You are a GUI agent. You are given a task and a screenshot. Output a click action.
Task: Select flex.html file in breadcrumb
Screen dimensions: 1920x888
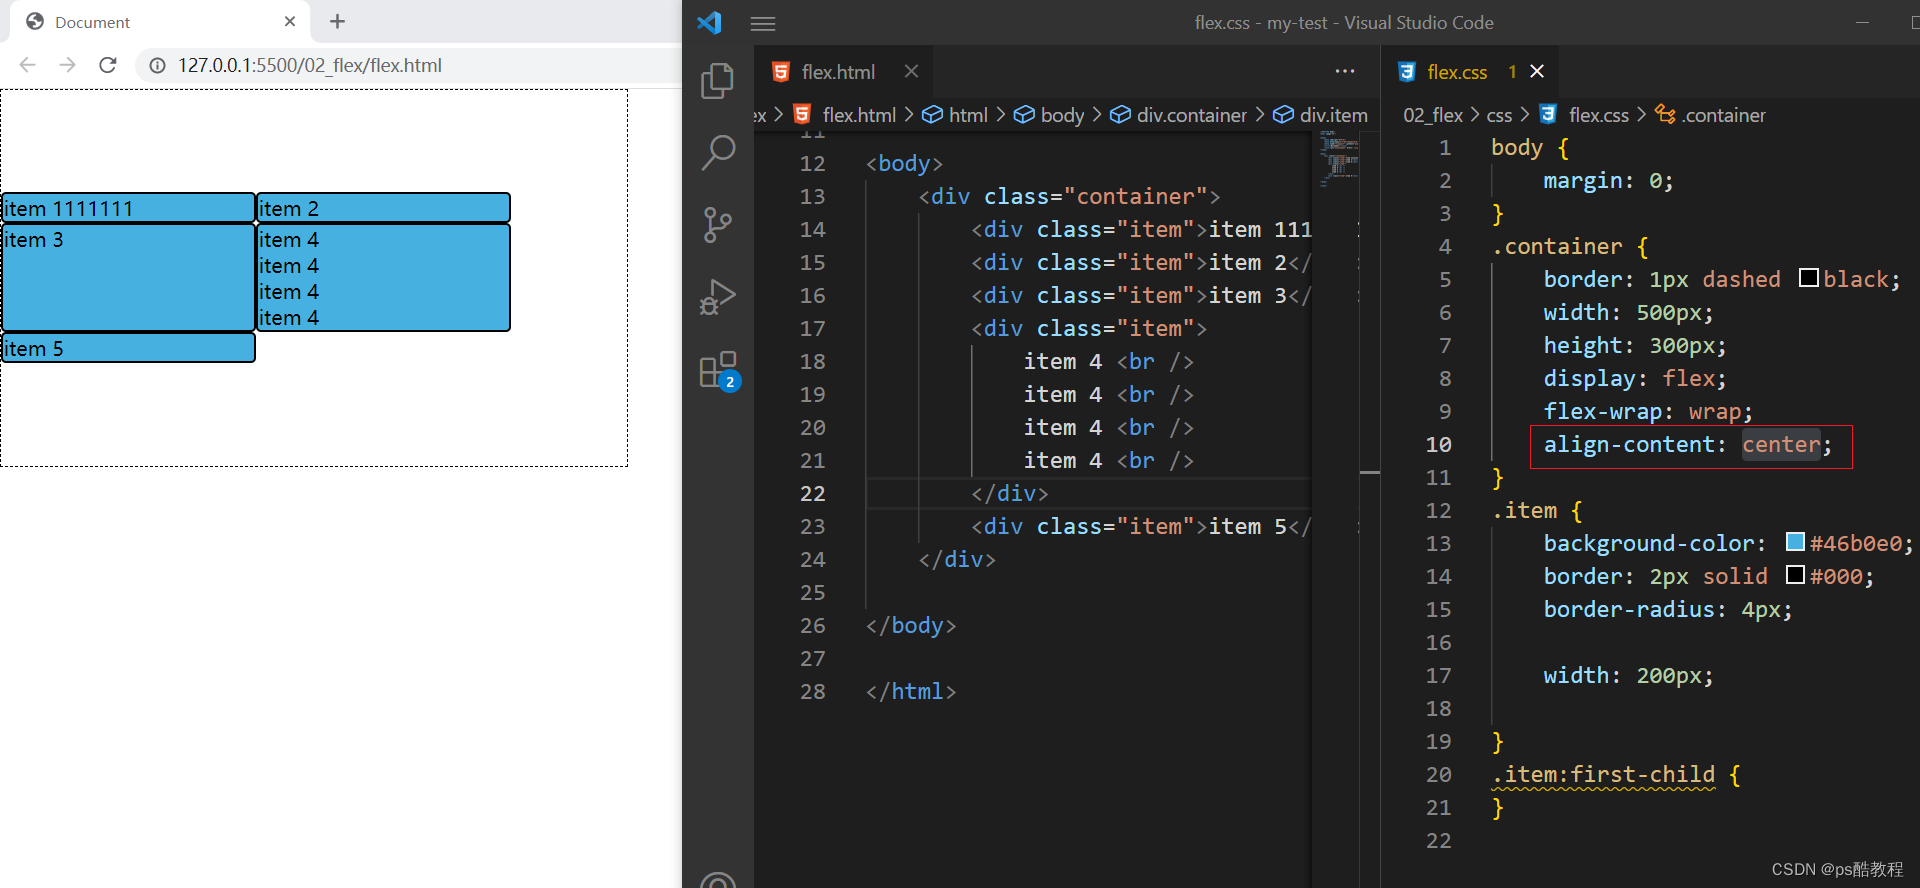(x=846, y=115)
